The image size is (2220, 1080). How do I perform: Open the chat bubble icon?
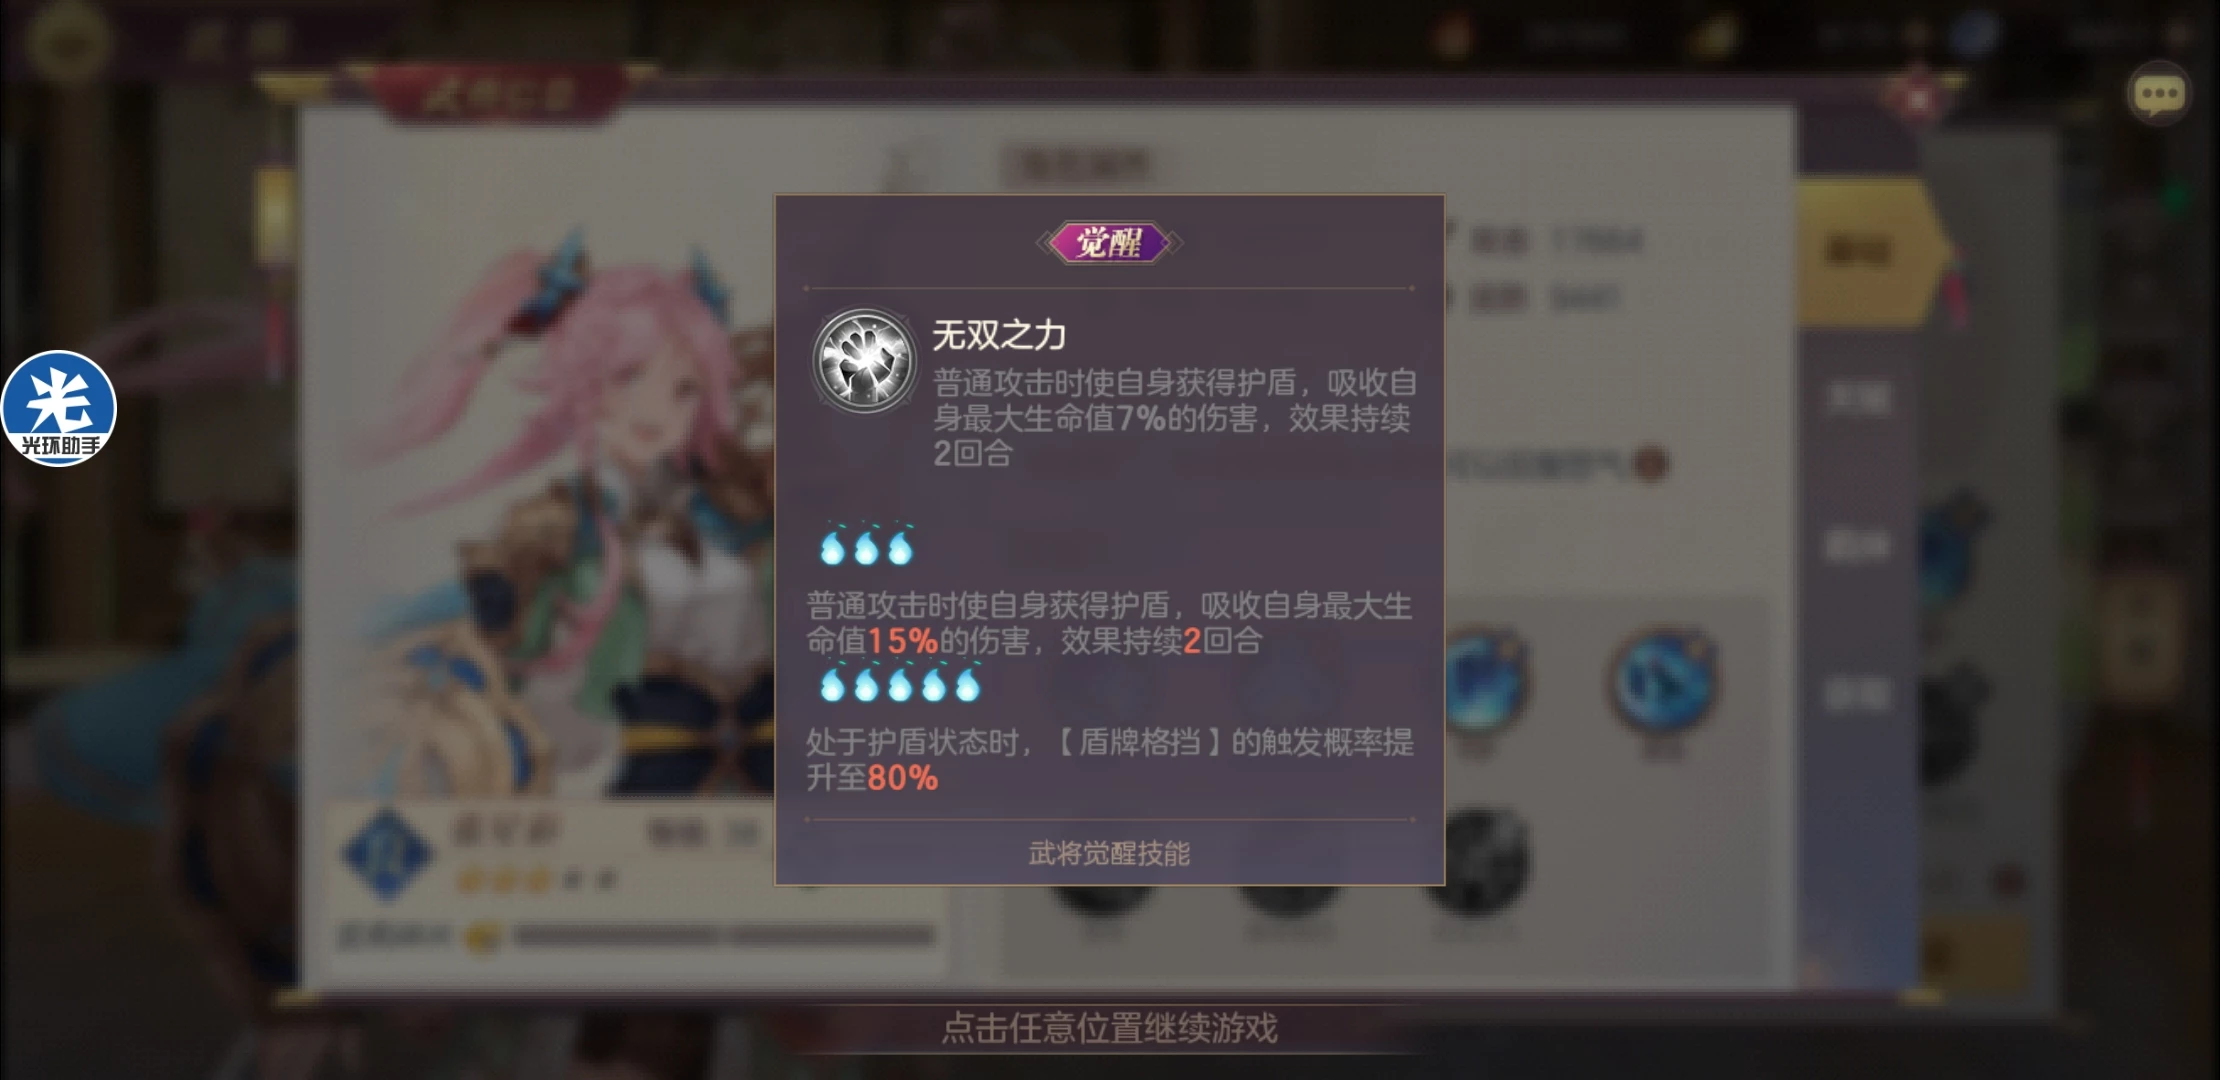pyautogui.click(x=2158, y=94)
